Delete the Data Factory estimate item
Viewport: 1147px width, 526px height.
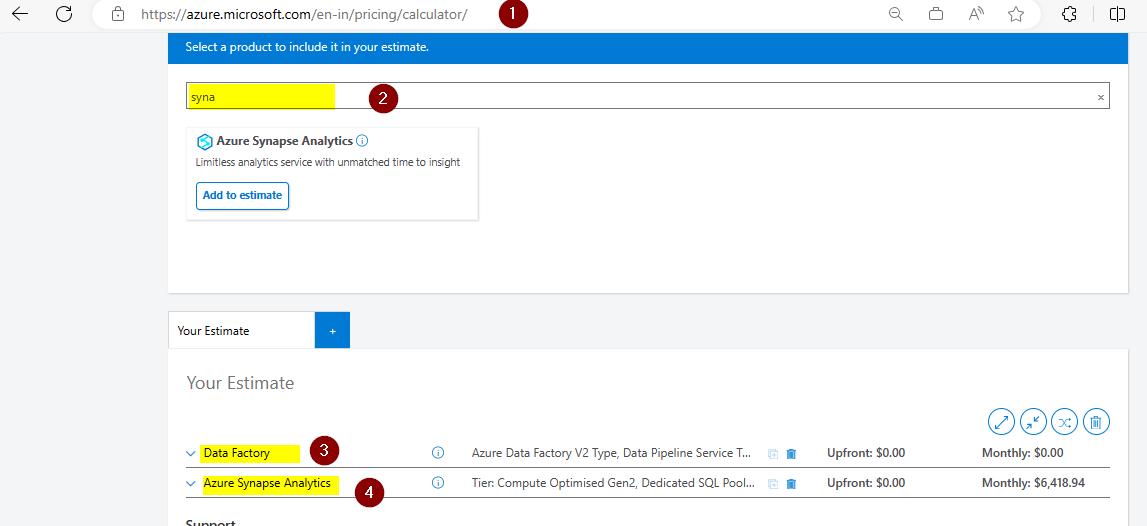coord(791,454)
